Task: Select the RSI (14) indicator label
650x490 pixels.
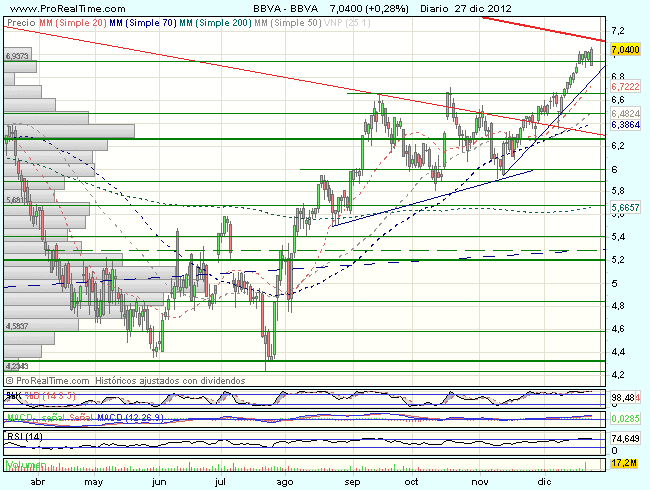Action: pos(24,436)
